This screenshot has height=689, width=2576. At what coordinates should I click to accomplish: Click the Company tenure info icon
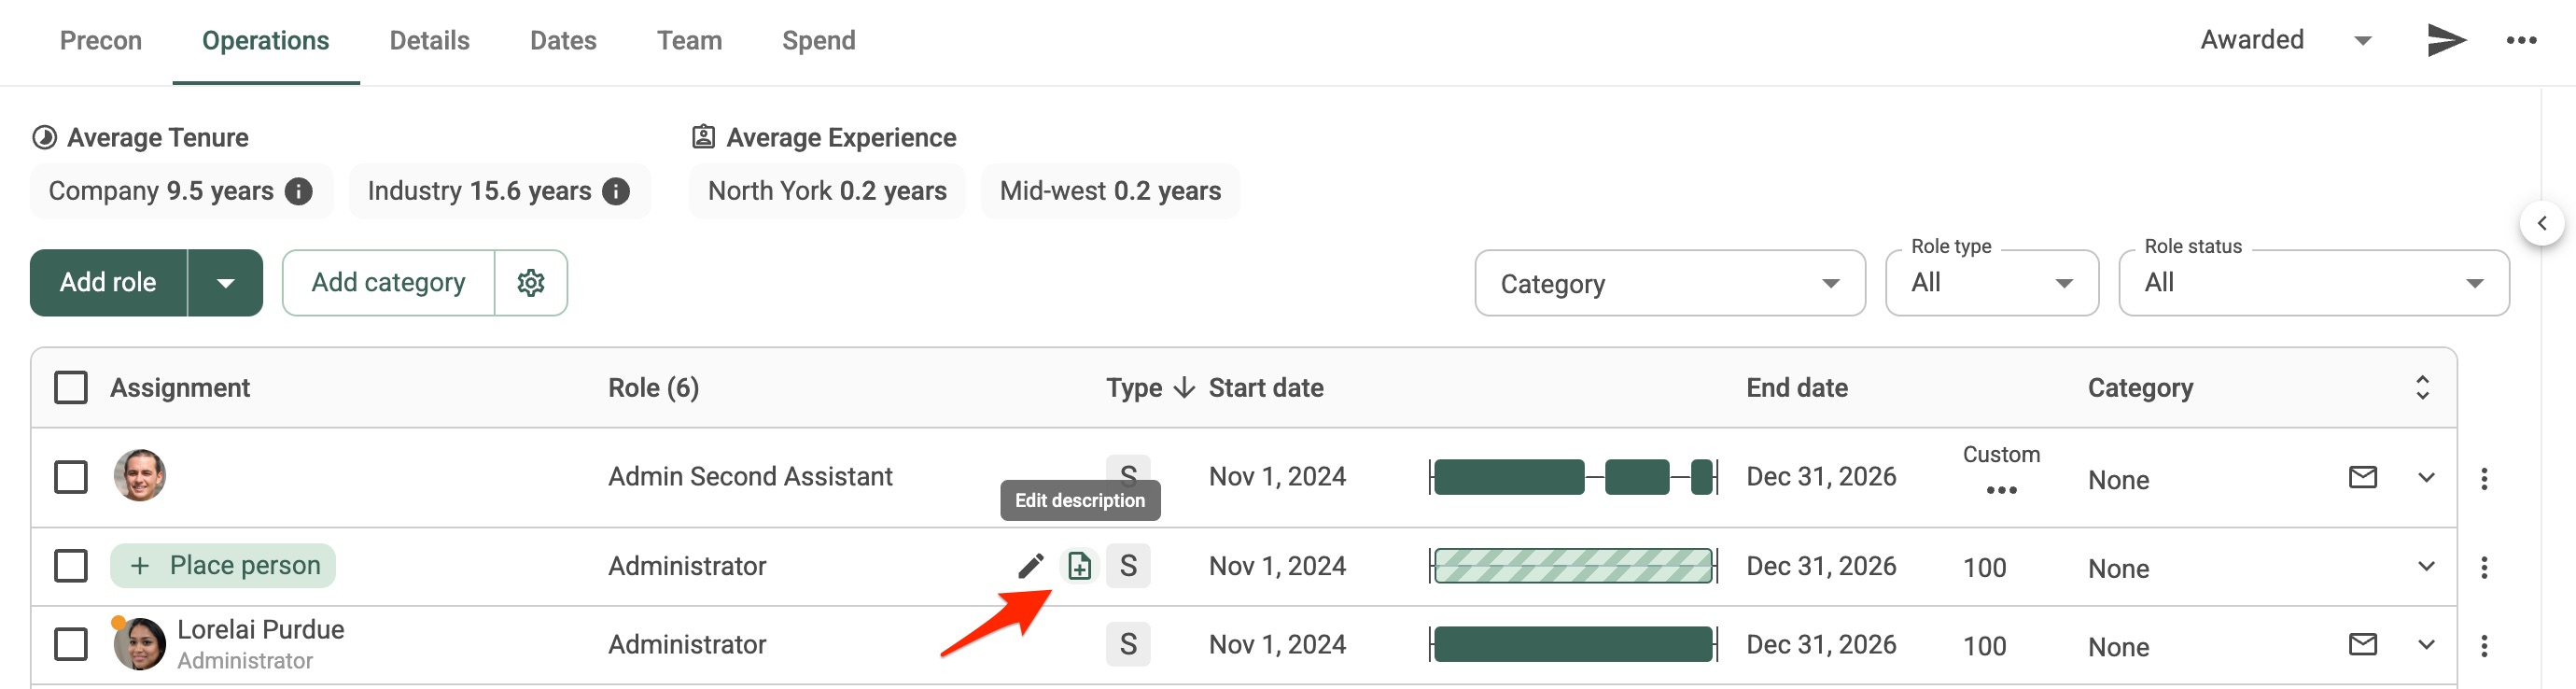click(x=298, y=191)
